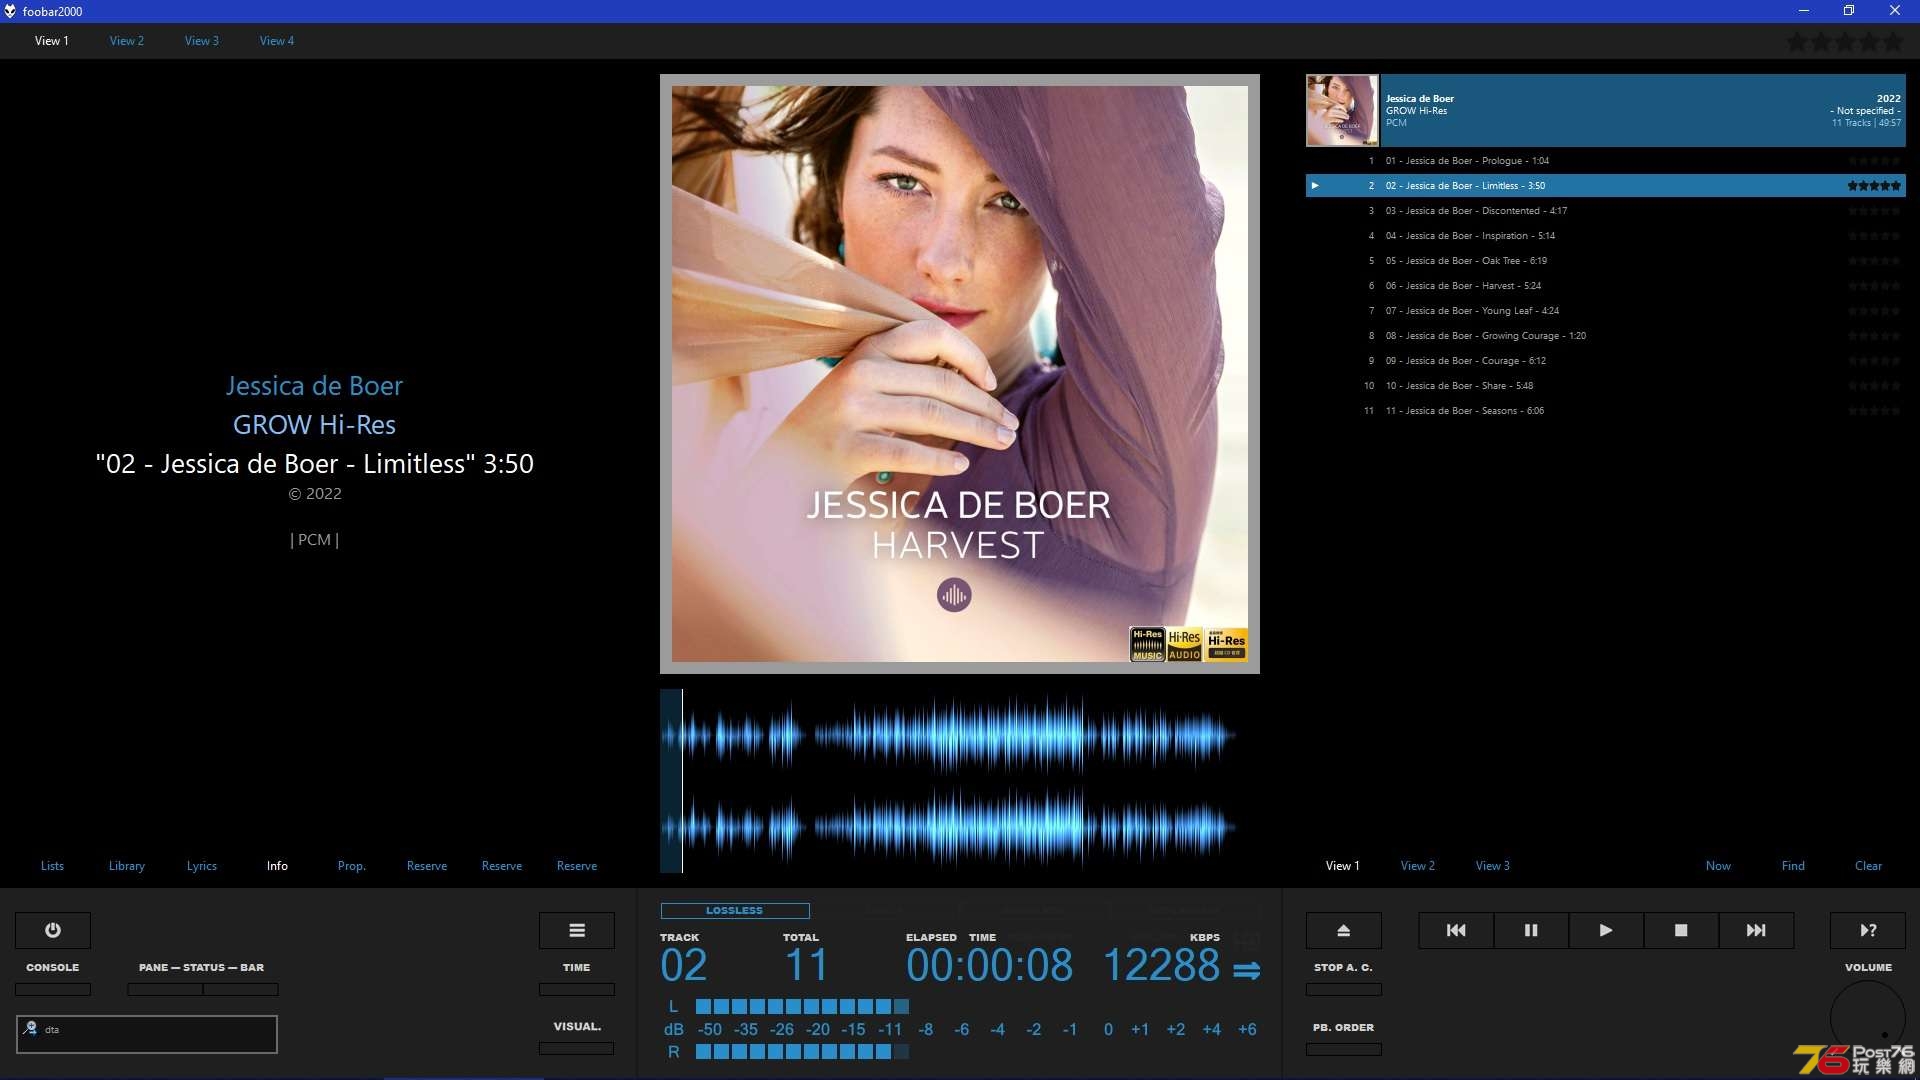This screenshot has height=1080, width=1920.
Task: Select track '03 - Jessica de Boer - Discontented'
Action: [1606, 211]
